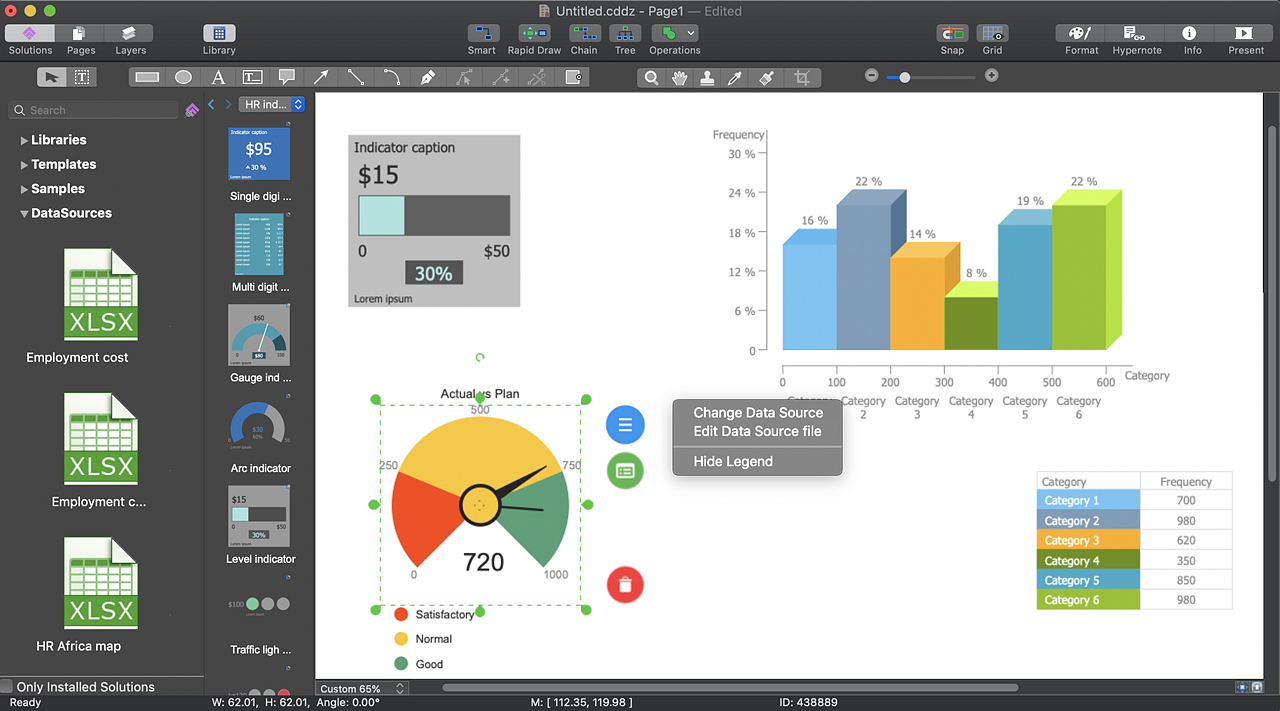Select the Pen tool
Screen dimensions: 1280x711
[427, 77]
